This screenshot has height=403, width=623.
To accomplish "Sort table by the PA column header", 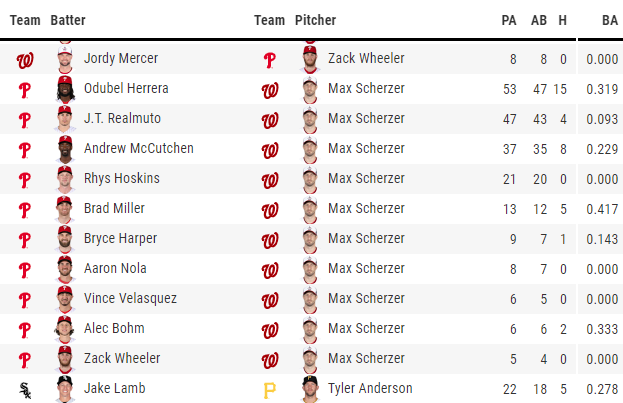I will [509, 20].
